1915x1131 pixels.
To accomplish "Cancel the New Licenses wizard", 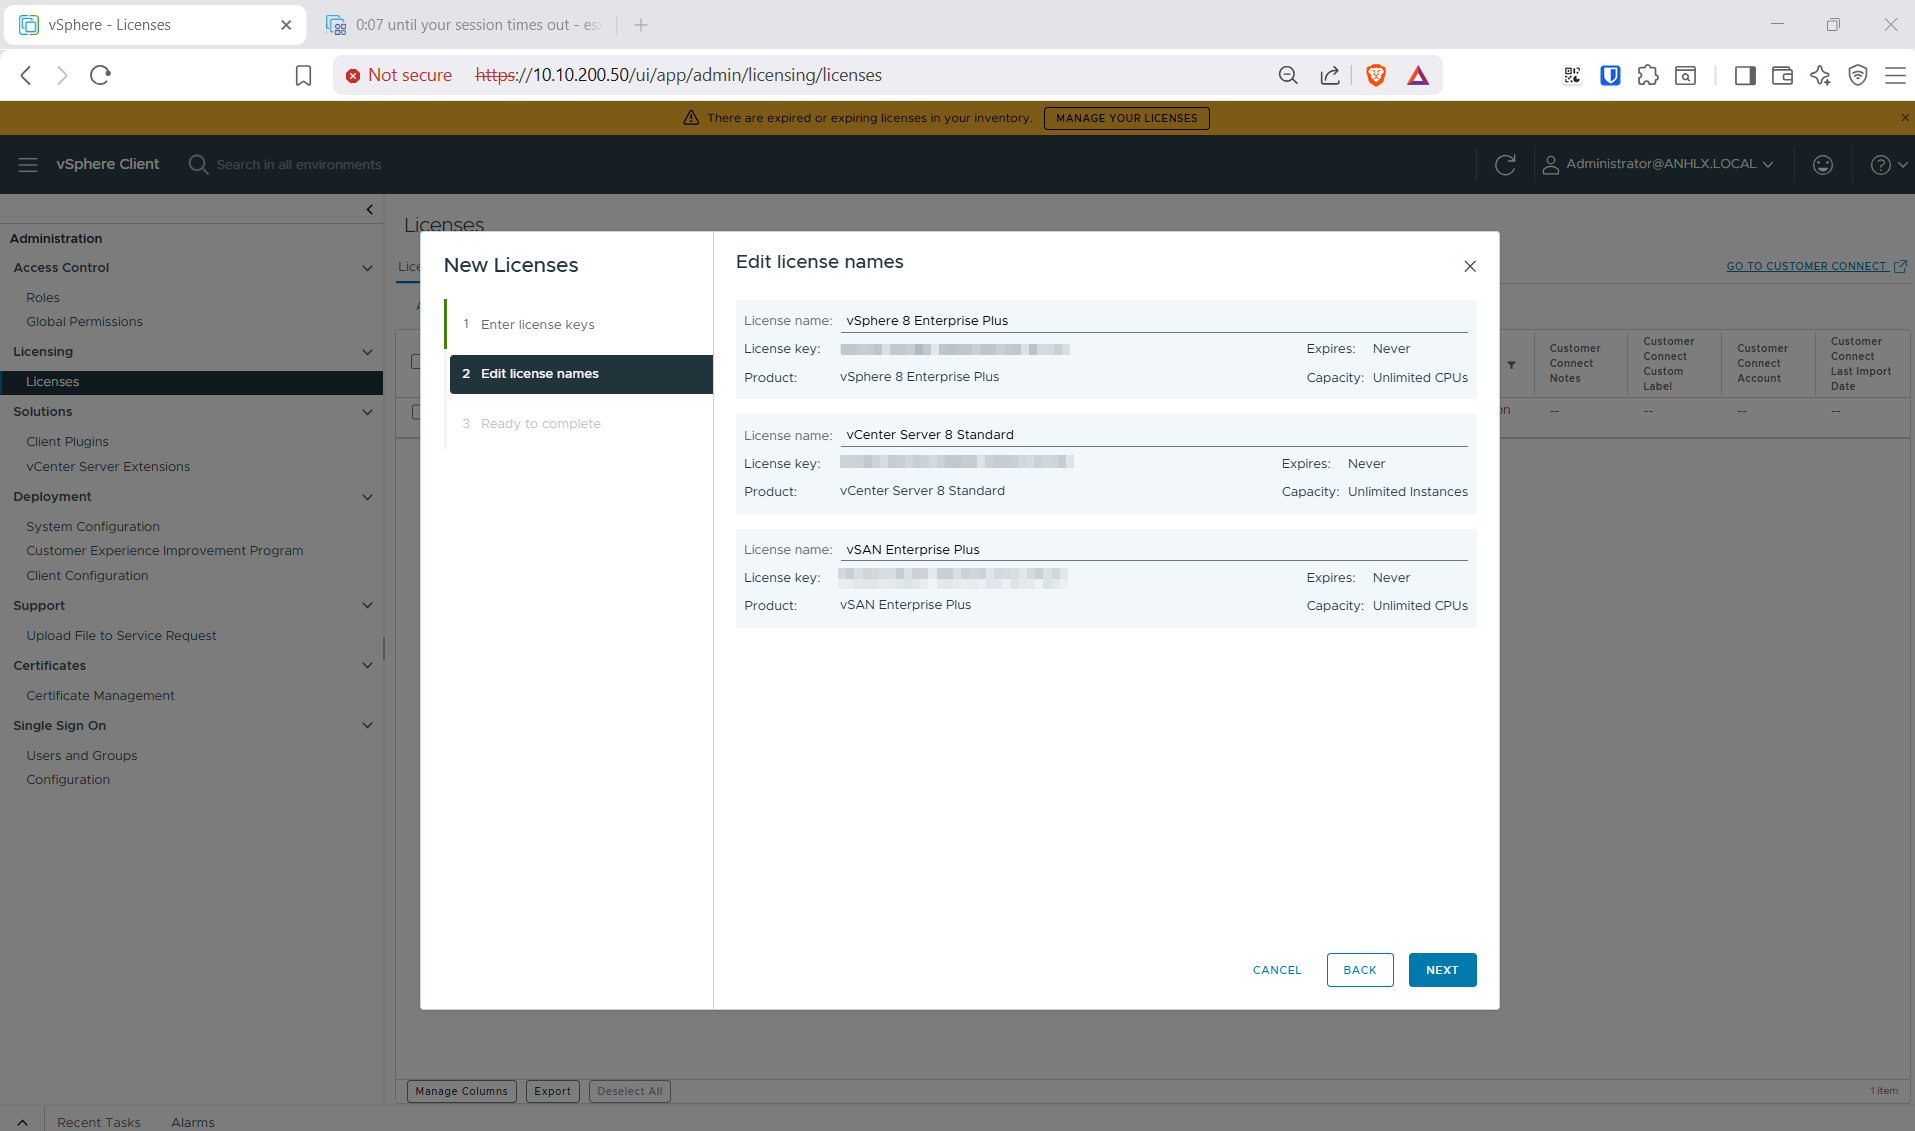I will [x=1277, y=970].
